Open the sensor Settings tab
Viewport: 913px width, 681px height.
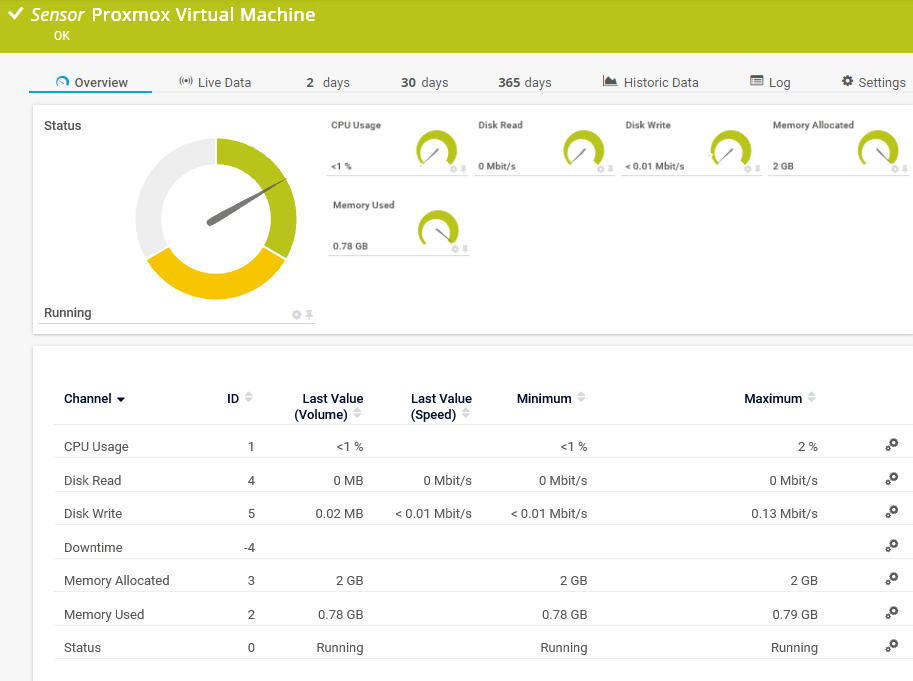[x=873, y=82]
